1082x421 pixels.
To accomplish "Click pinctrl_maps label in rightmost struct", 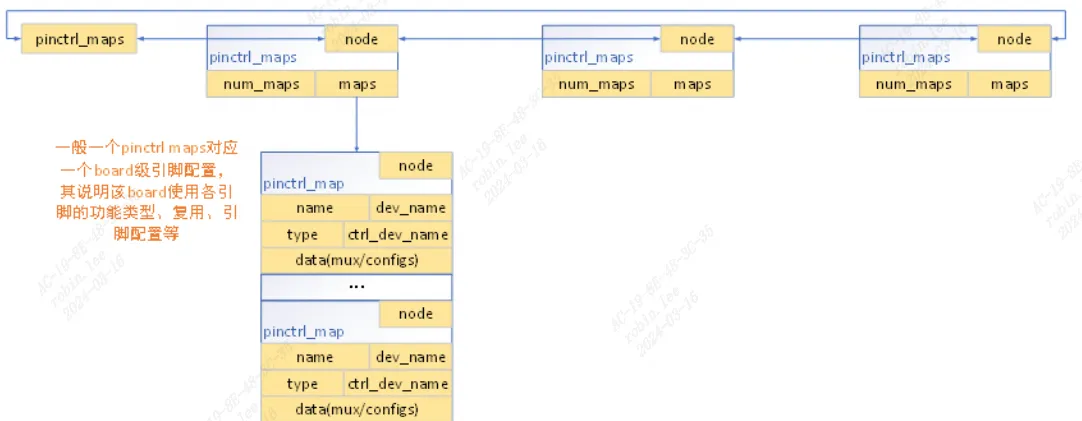I will click(x=906, y=57).
